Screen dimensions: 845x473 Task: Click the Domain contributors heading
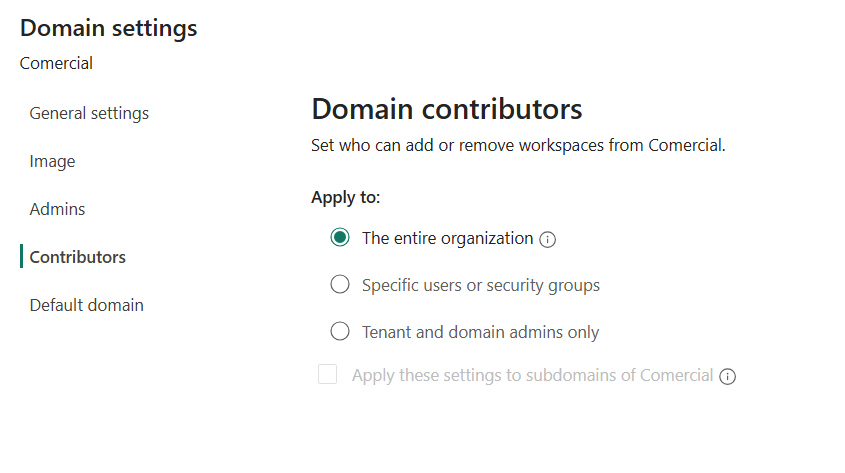click(447, 109)
